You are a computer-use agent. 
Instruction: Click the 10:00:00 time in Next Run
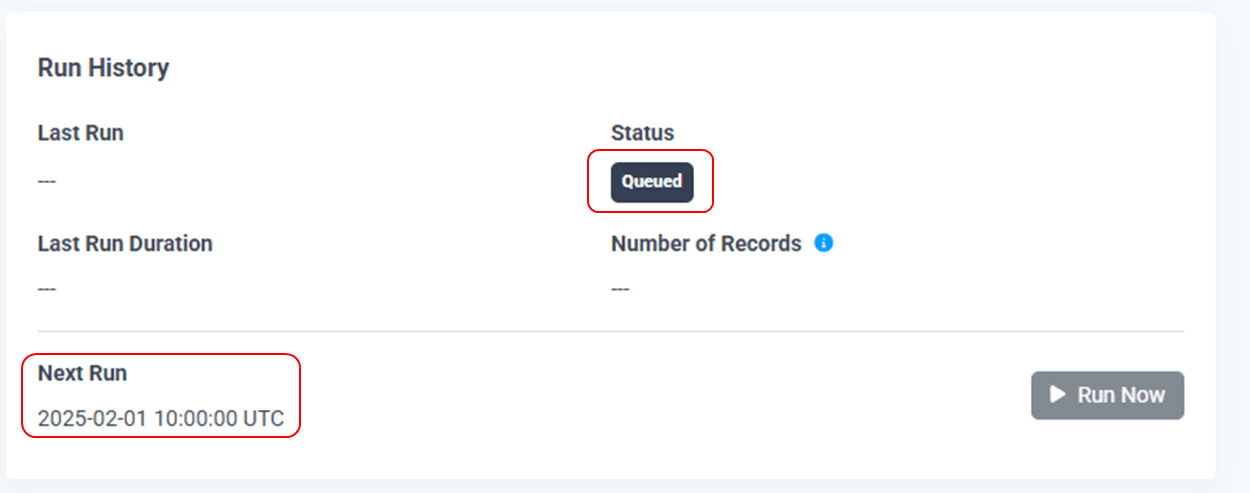[195, 419]
